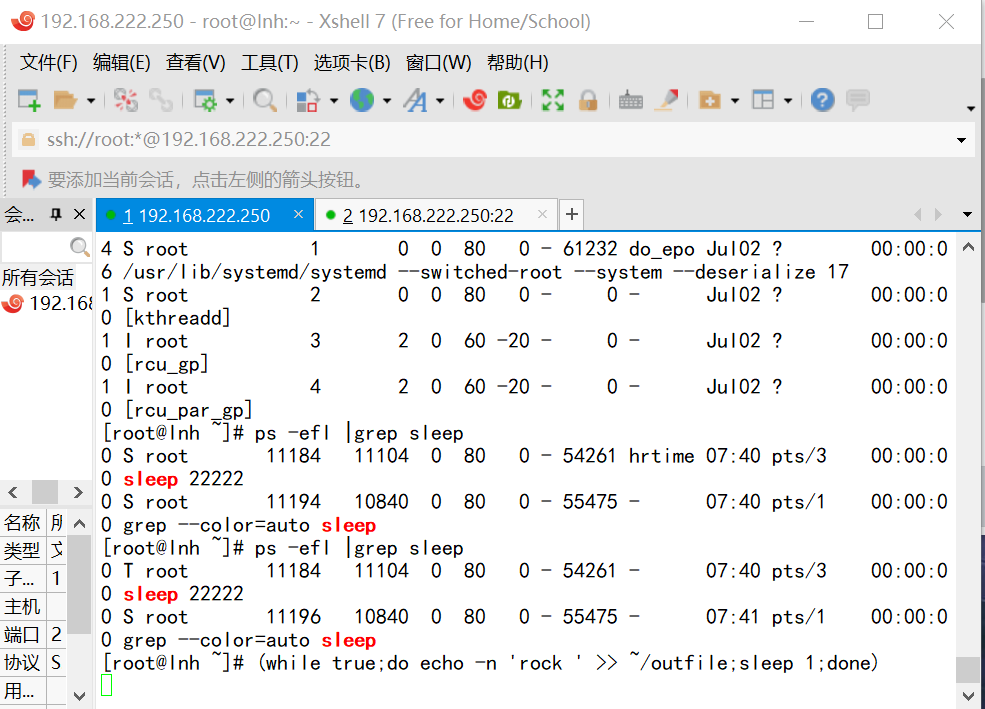Click the add-folder plus icon

(x=710, y=100)
